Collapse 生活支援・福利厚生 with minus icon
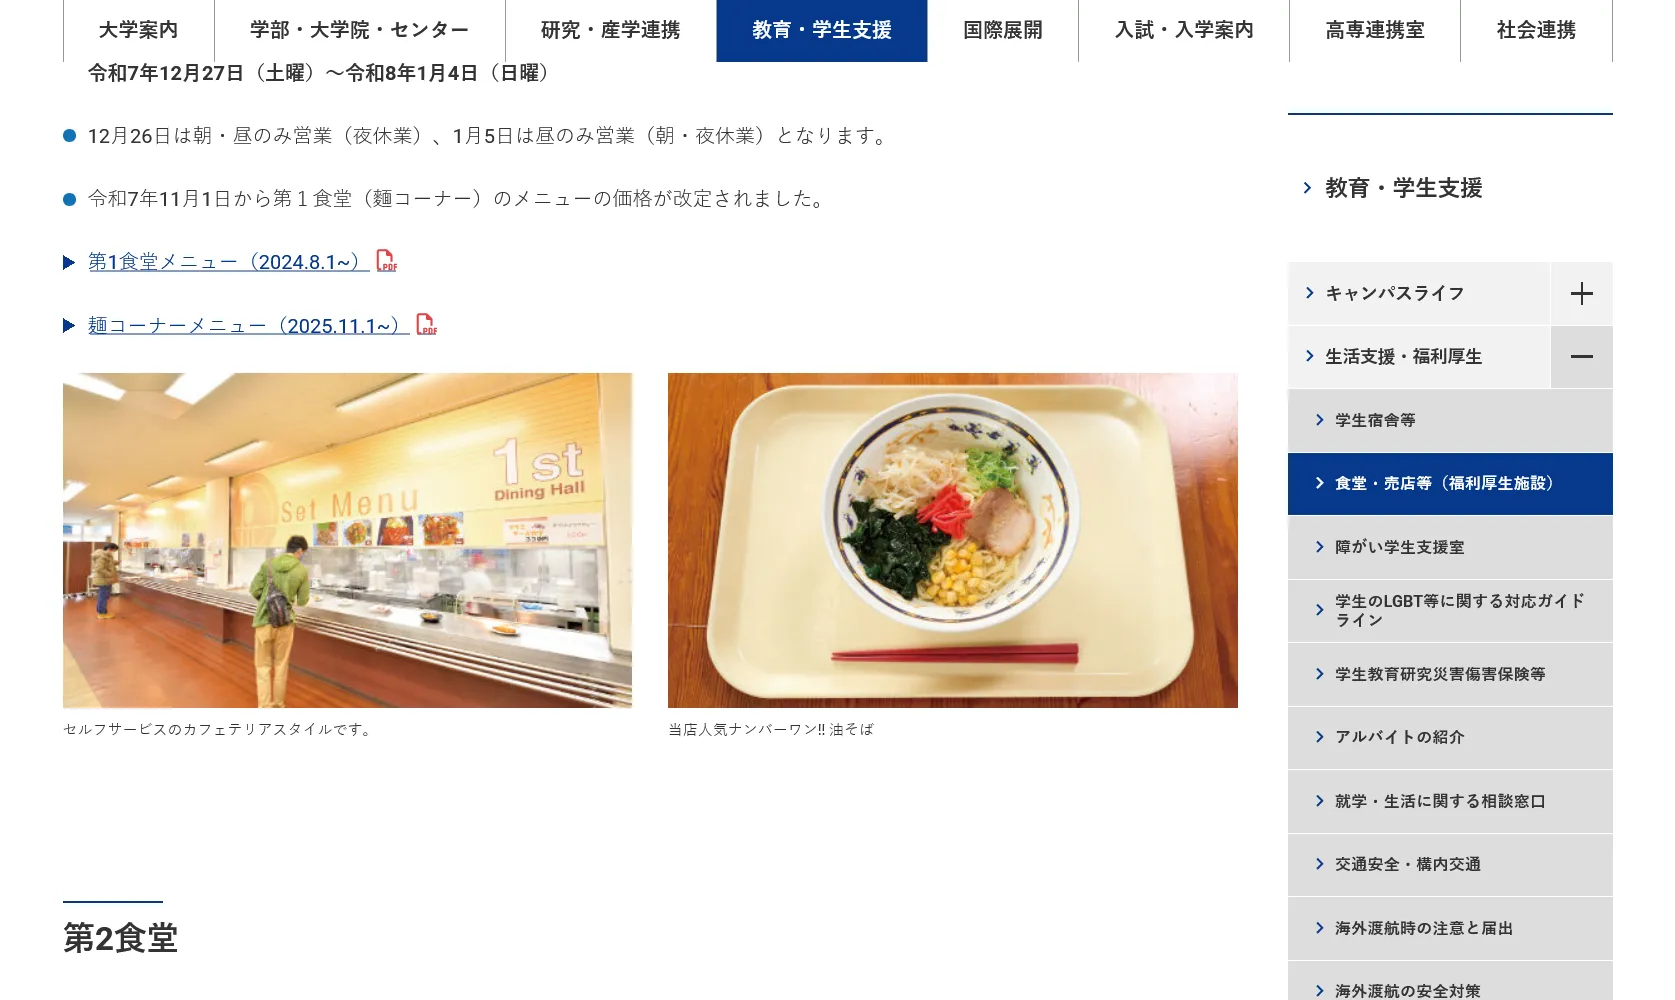This screenshot has height=1000, width=1675. point(1581,357)
